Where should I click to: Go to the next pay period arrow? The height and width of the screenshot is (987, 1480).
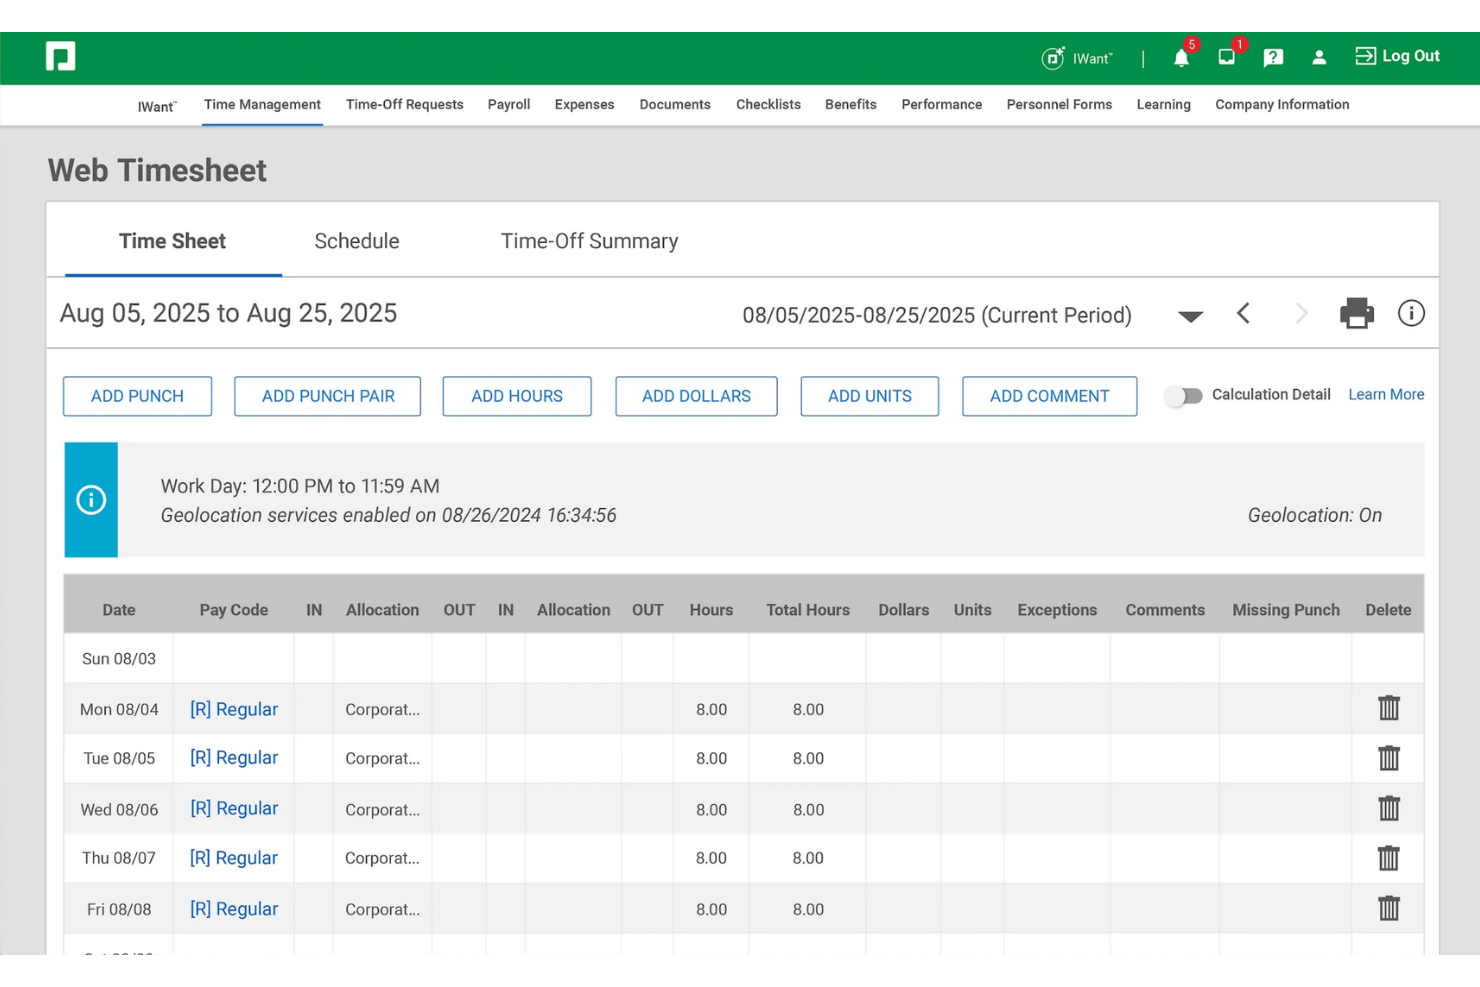1301,314
